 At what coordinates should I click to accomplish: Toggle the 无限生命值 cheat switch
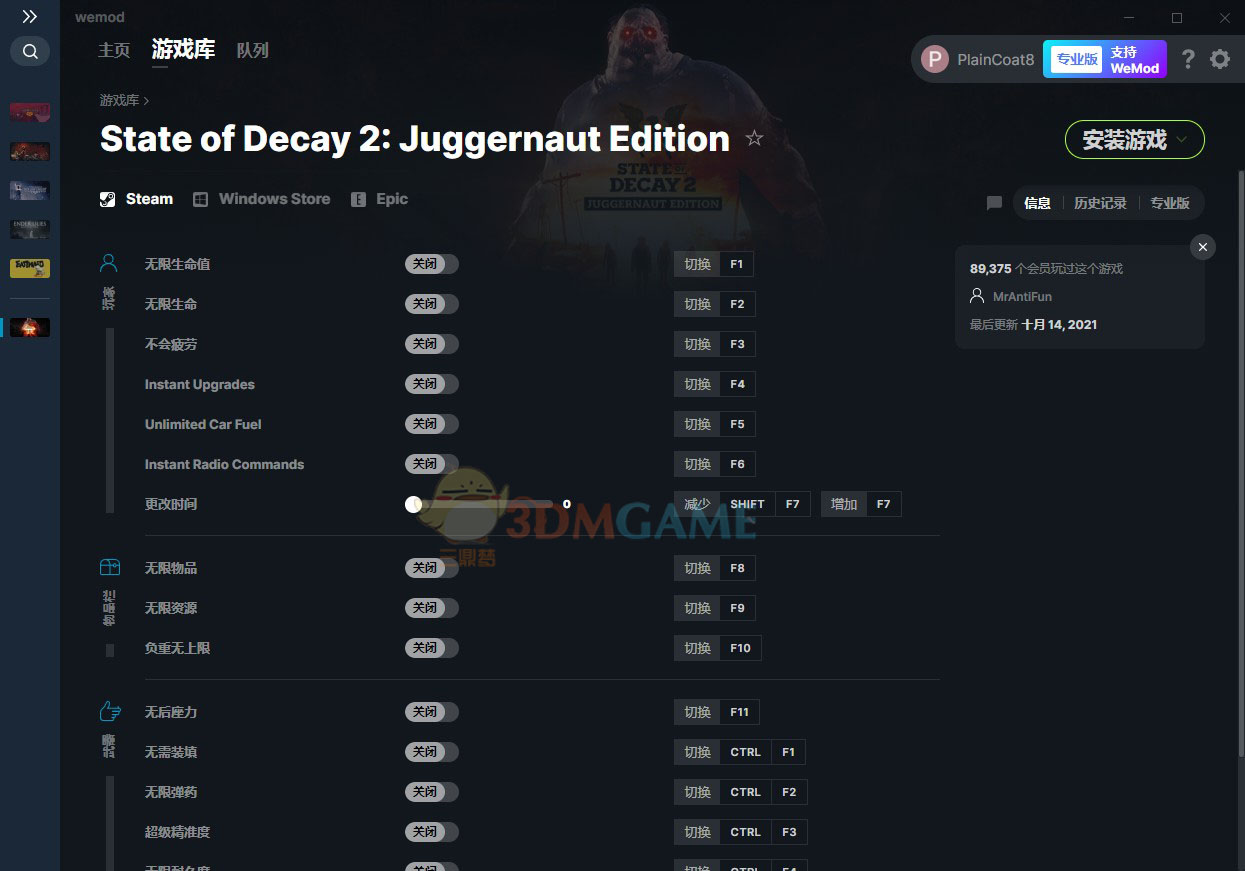click(432, 264)
